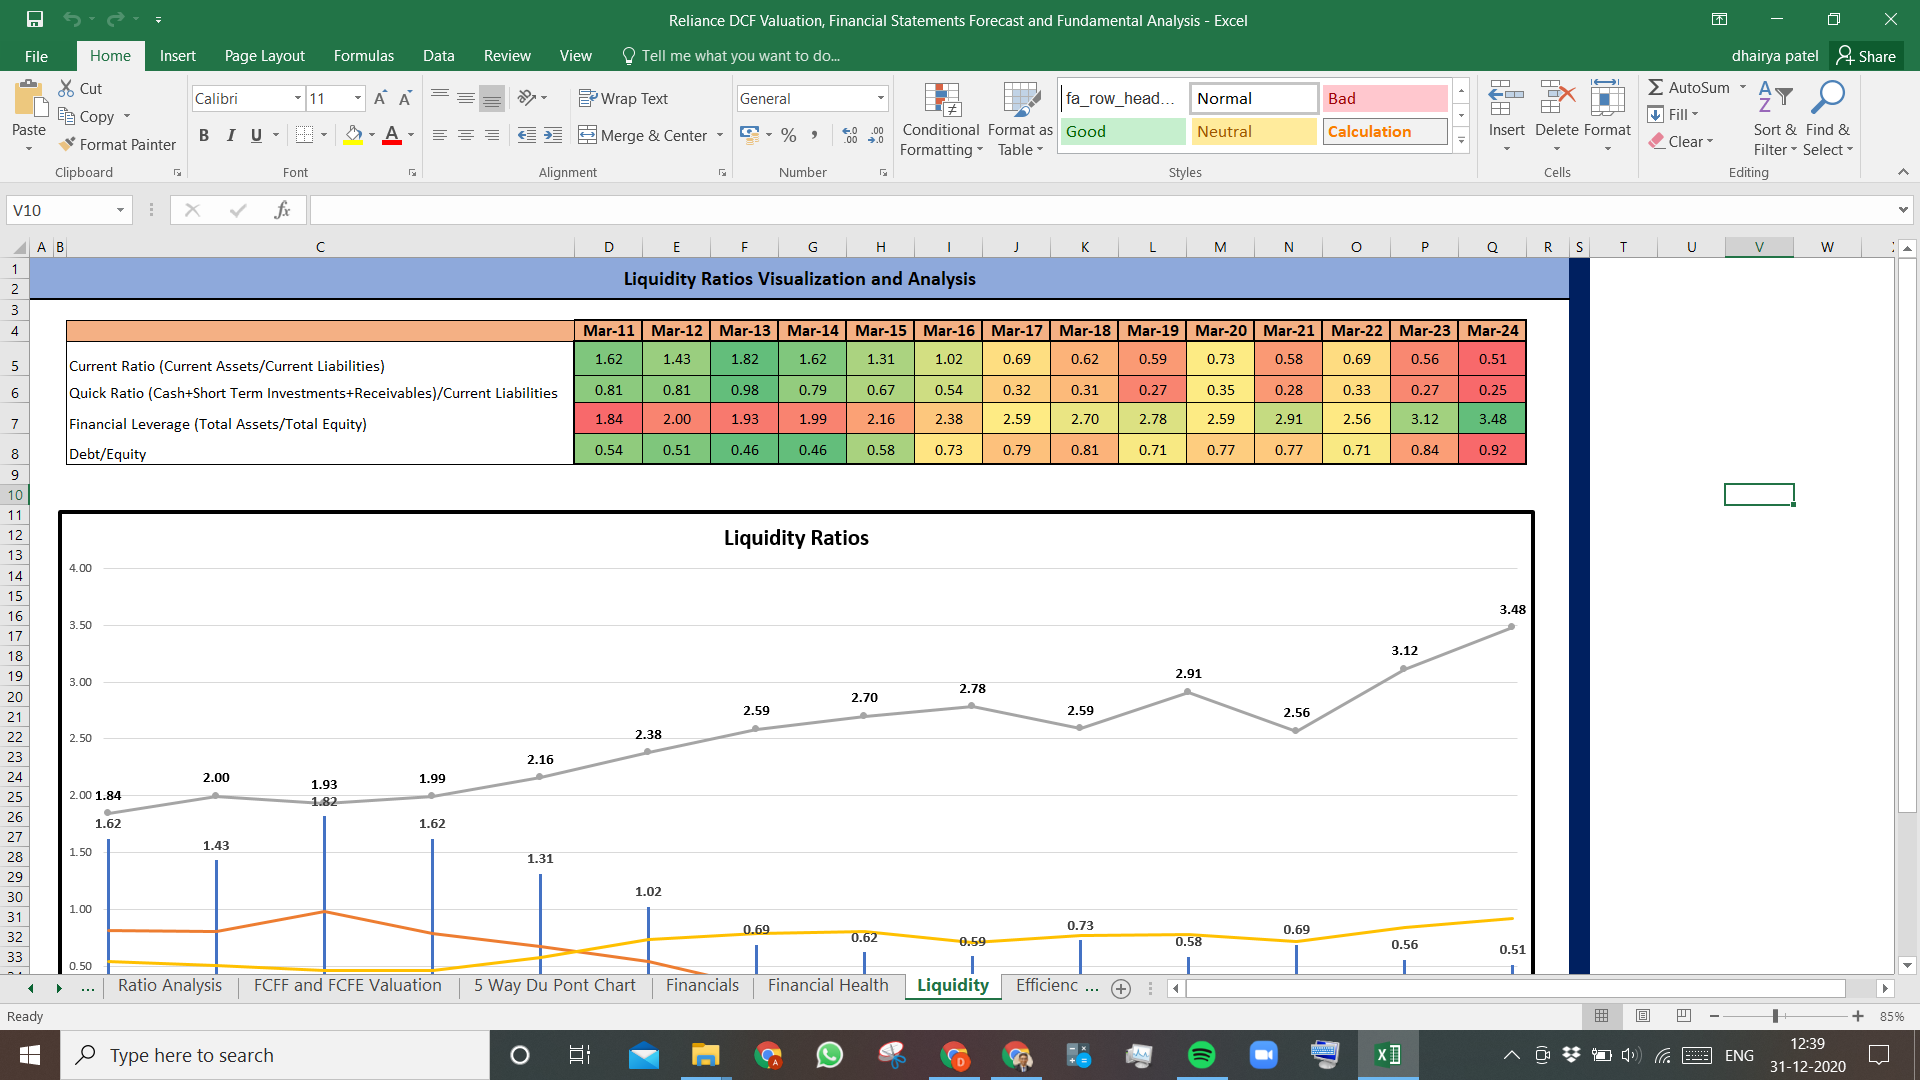Open the General number format dropdown
The width and height of the screenshot is (1920, 1080).
(x=881, y=98)
